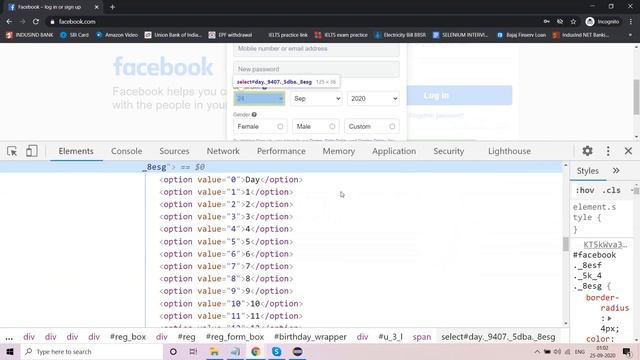Click the browser forward arrow
Viewport: 640px width, 360px height.
click(22, 22)
